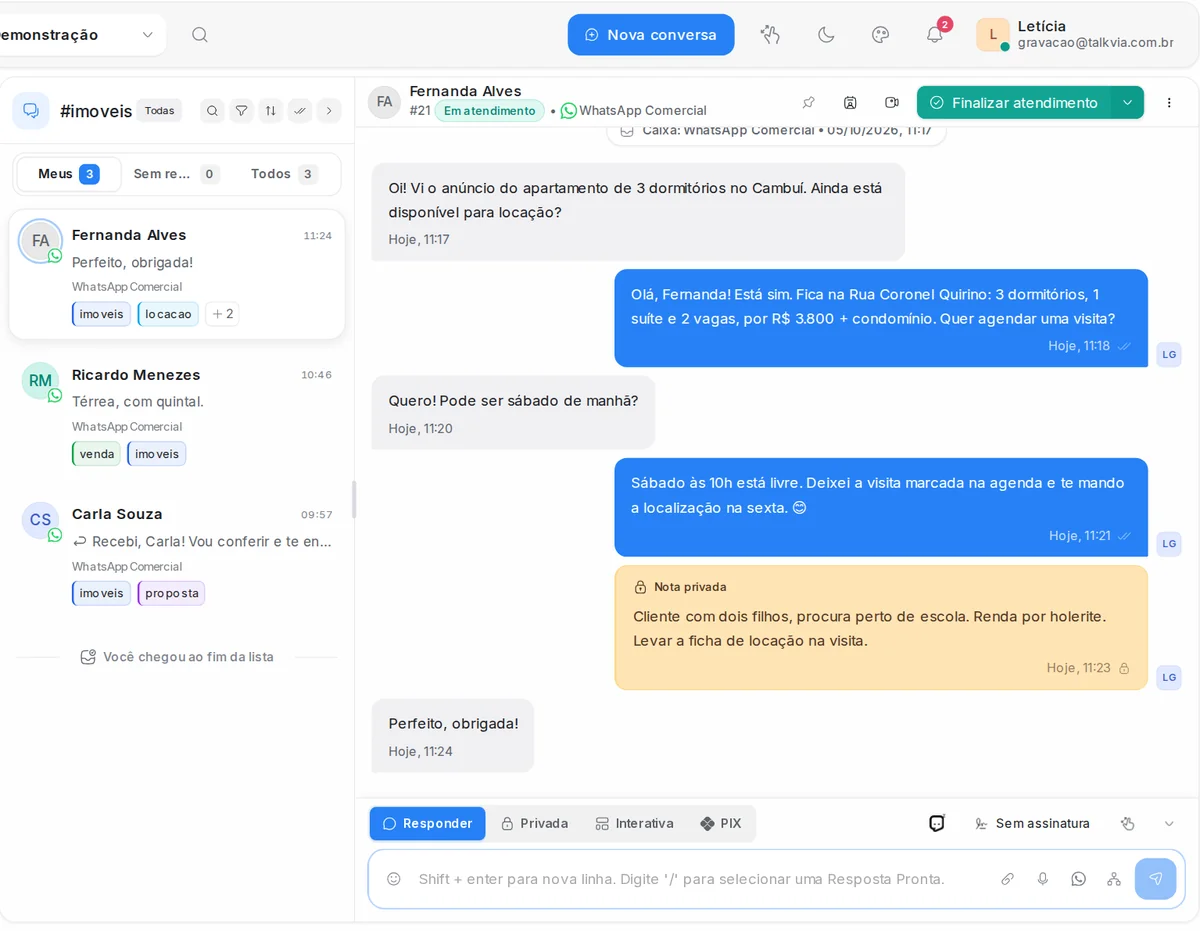
Task: Click the Em atendimento status badge
Action: coord(490,111)
